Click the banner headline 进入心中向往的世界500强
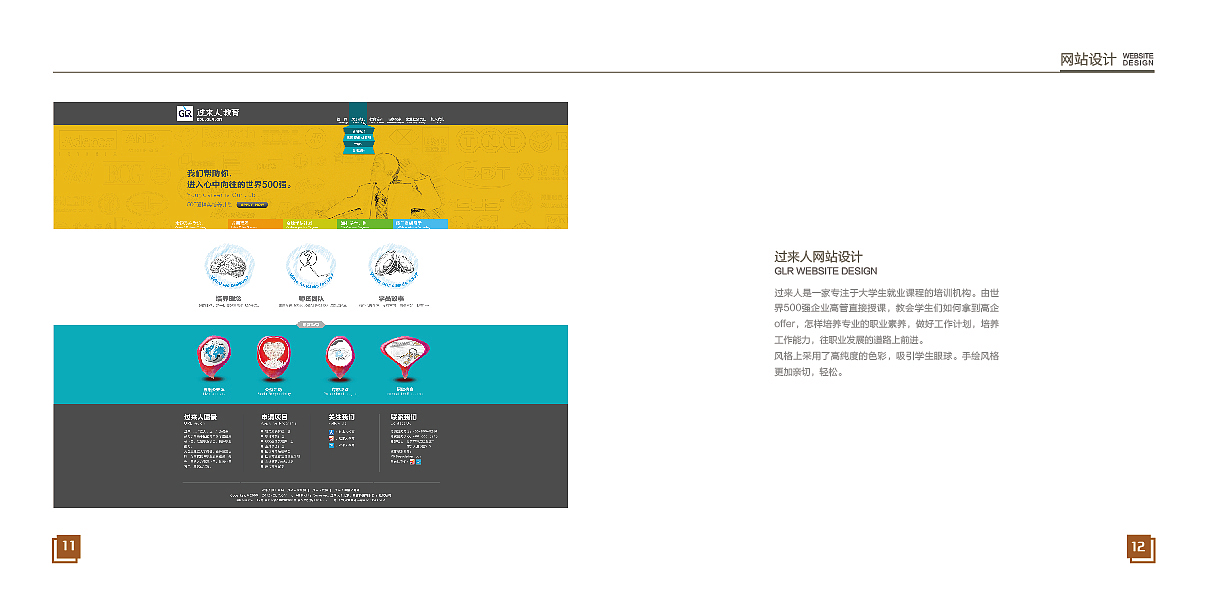 (238, 185)
